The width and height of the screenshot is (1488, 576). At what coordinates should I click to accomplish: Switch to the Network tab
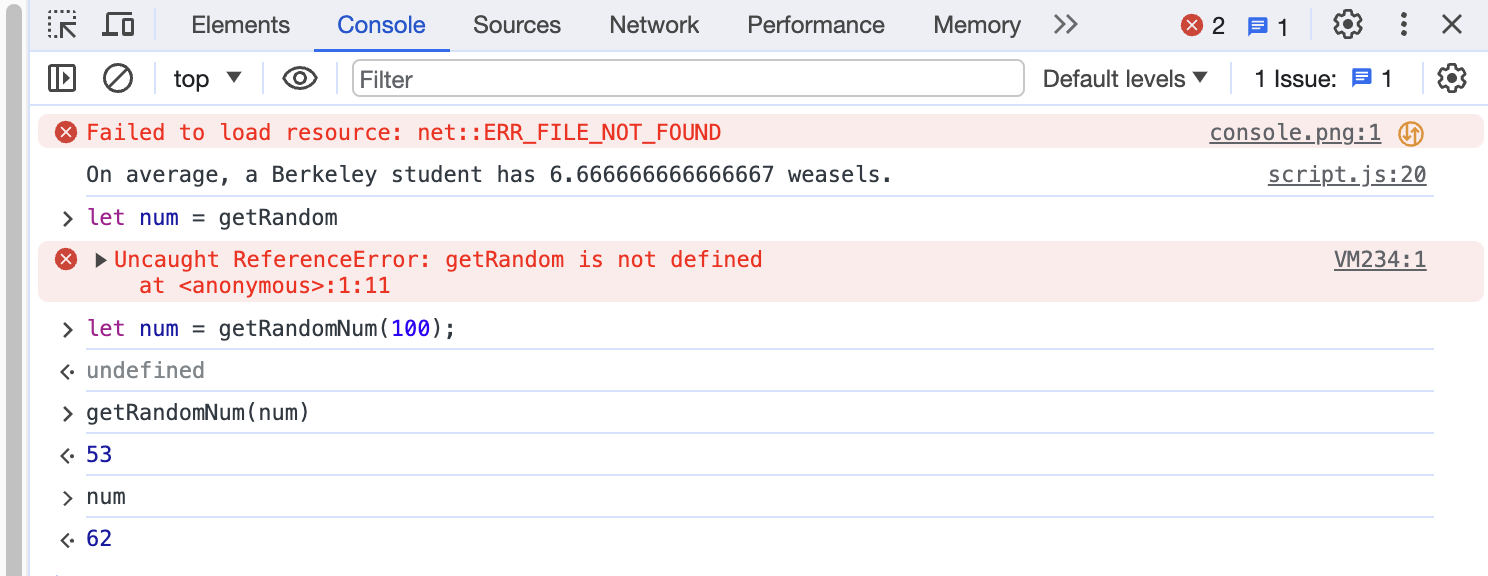[653, 24]
